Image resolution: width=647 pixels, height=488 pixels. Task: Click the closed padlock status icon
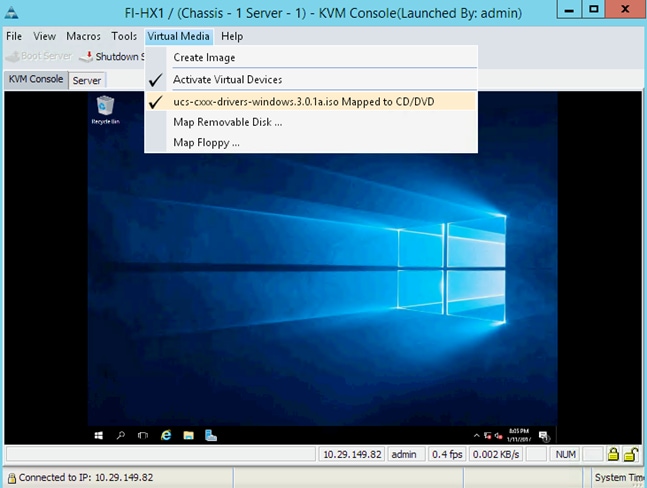point(613,454)
